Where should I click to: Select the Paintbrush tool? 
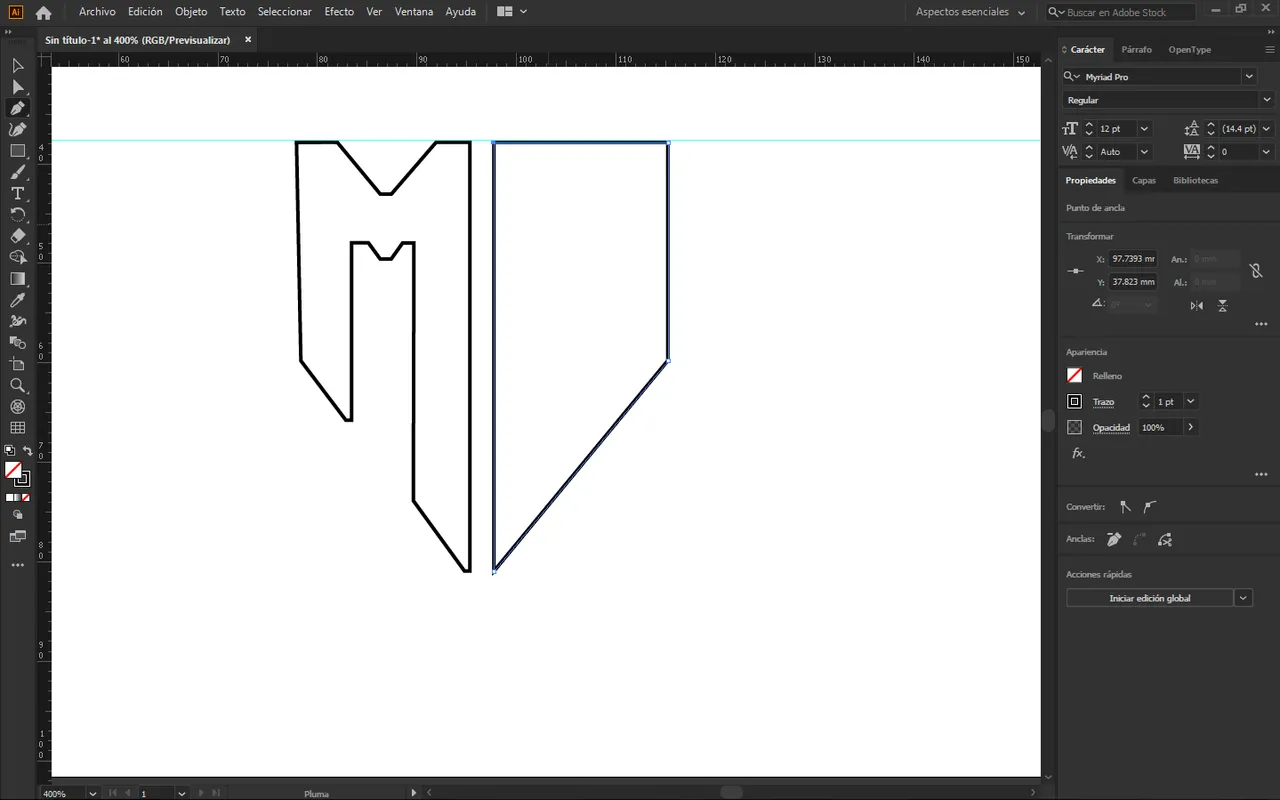point(17,172)
